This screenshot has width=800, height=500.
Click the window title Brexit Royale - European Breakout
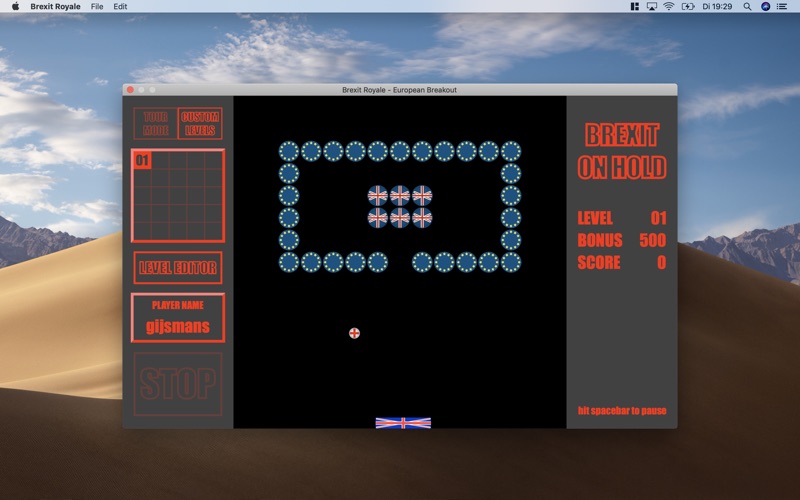(399, 90)
